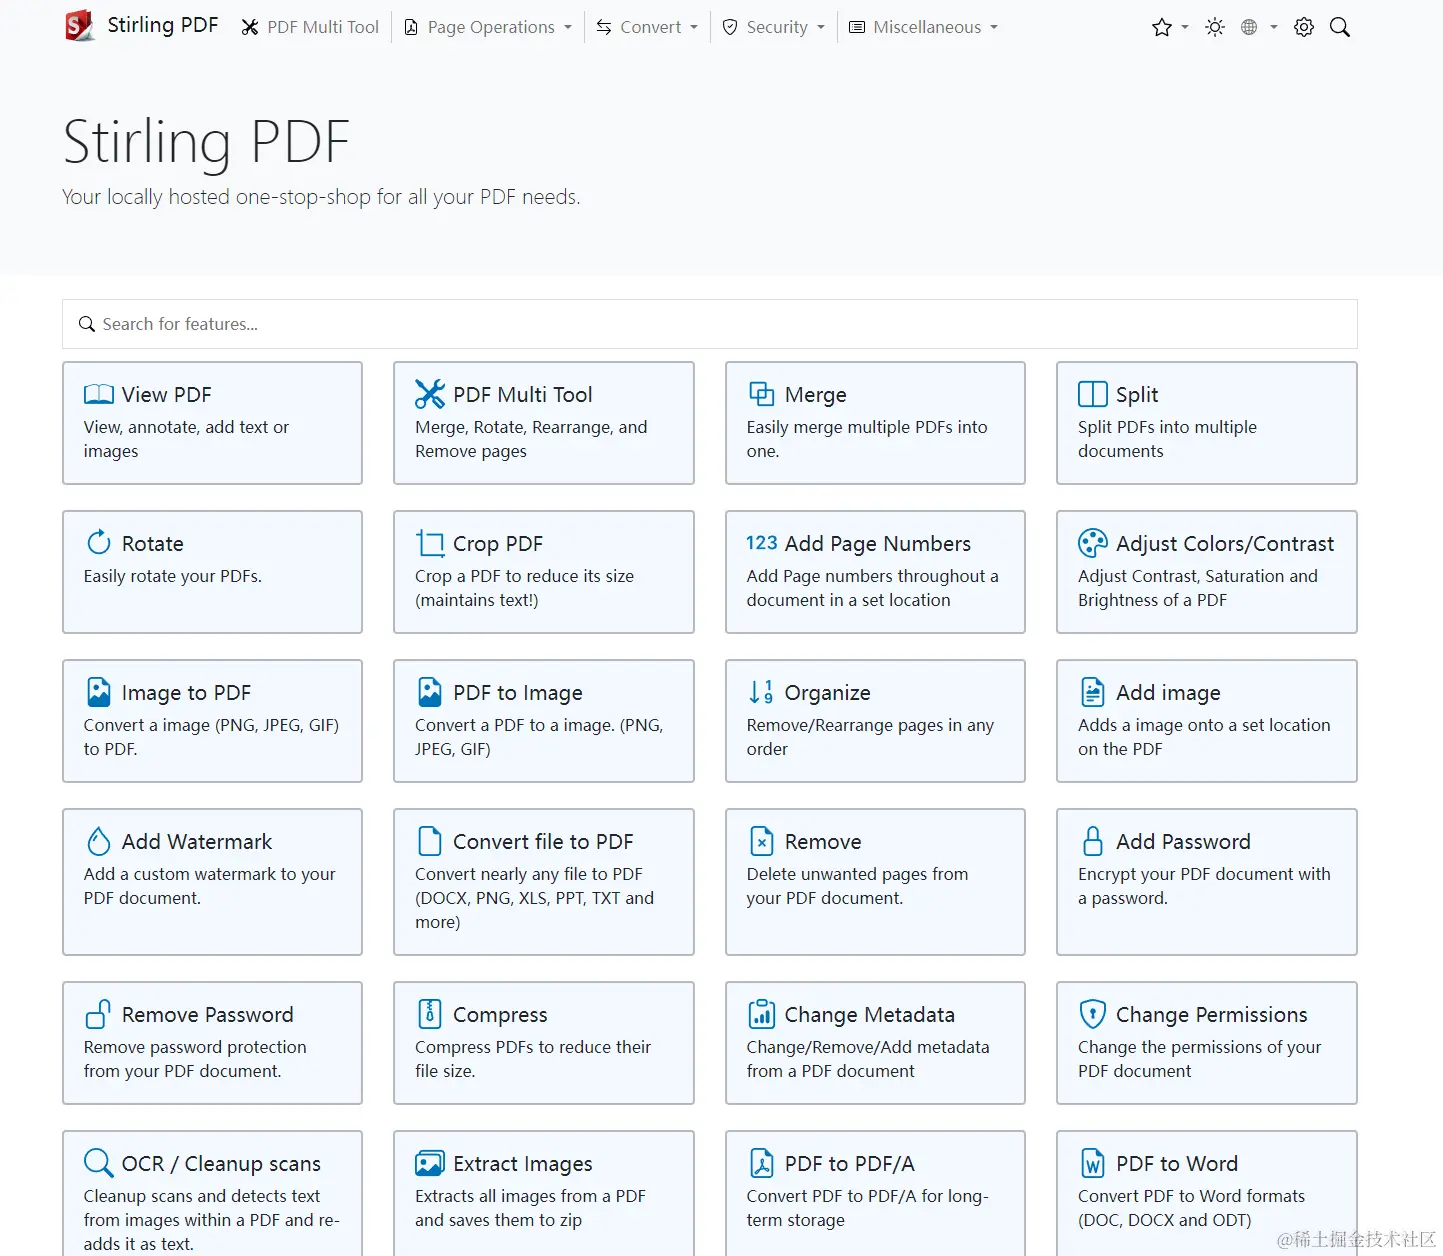Select the Rotate PDF tool

pos(212,572)
